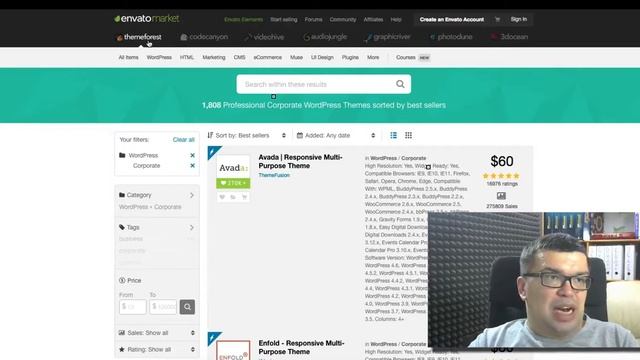
Task: Open Added Any date dropdown
Action: (x=336, y=136)
